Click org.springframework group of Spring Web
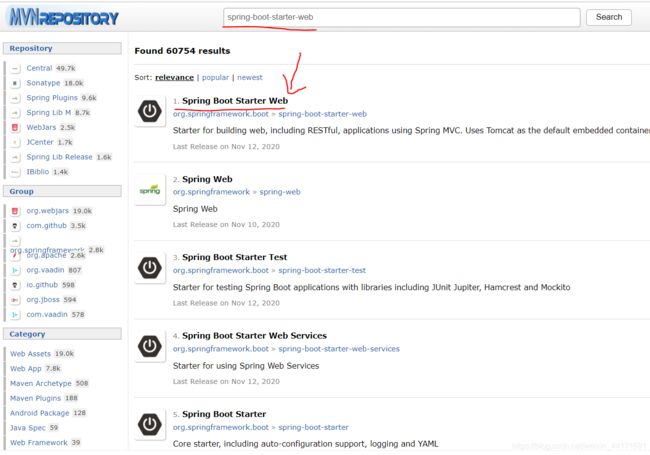 (211, 192)
